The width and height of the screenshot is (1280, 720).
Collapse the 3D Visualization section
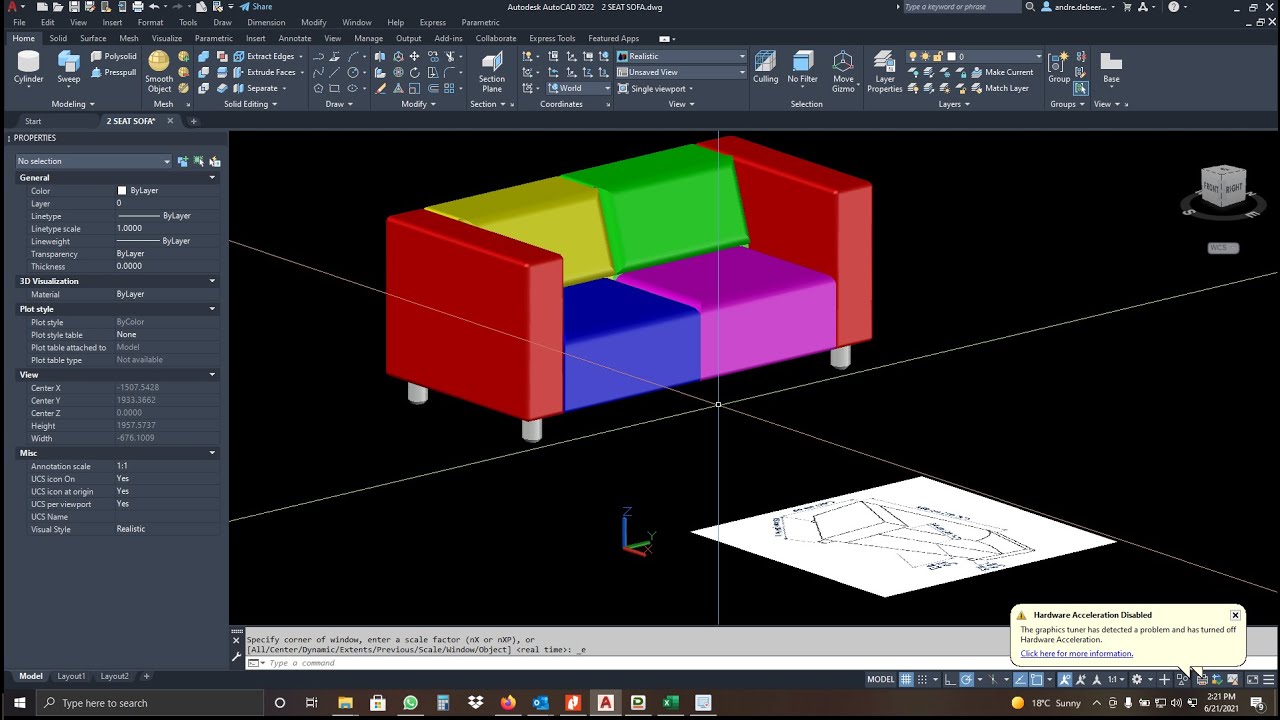[x=212, y=281]
